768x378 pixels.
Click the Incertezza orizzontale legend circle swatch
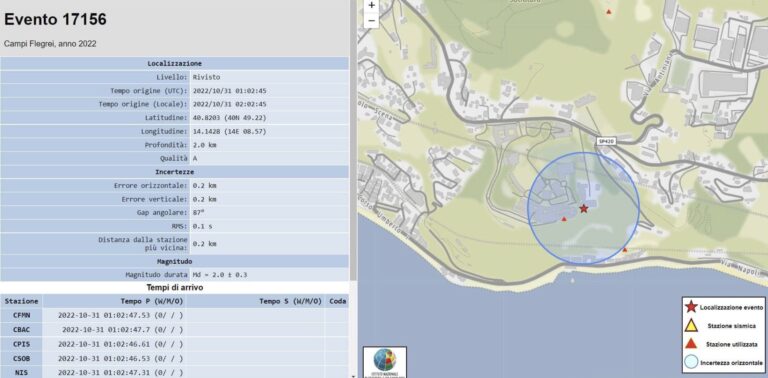click(x=691, y=362)
